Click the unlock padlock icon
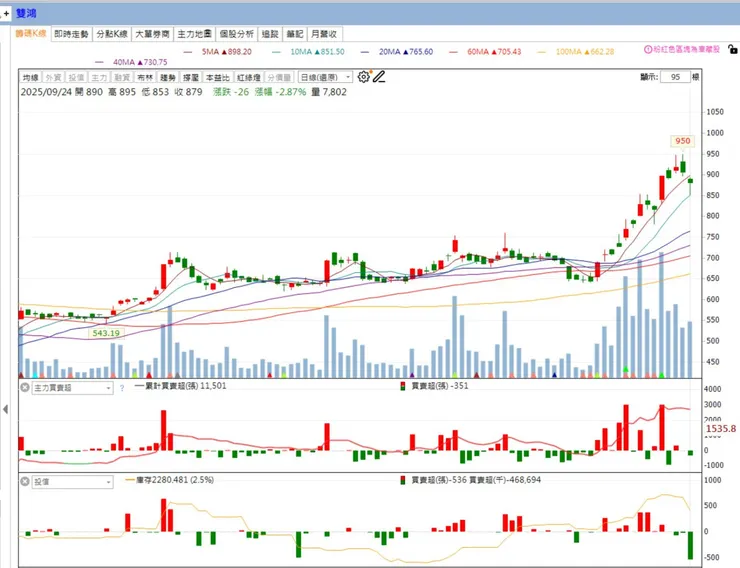Image resolution: width=740 pixels, height=568 pixels. 732,49
